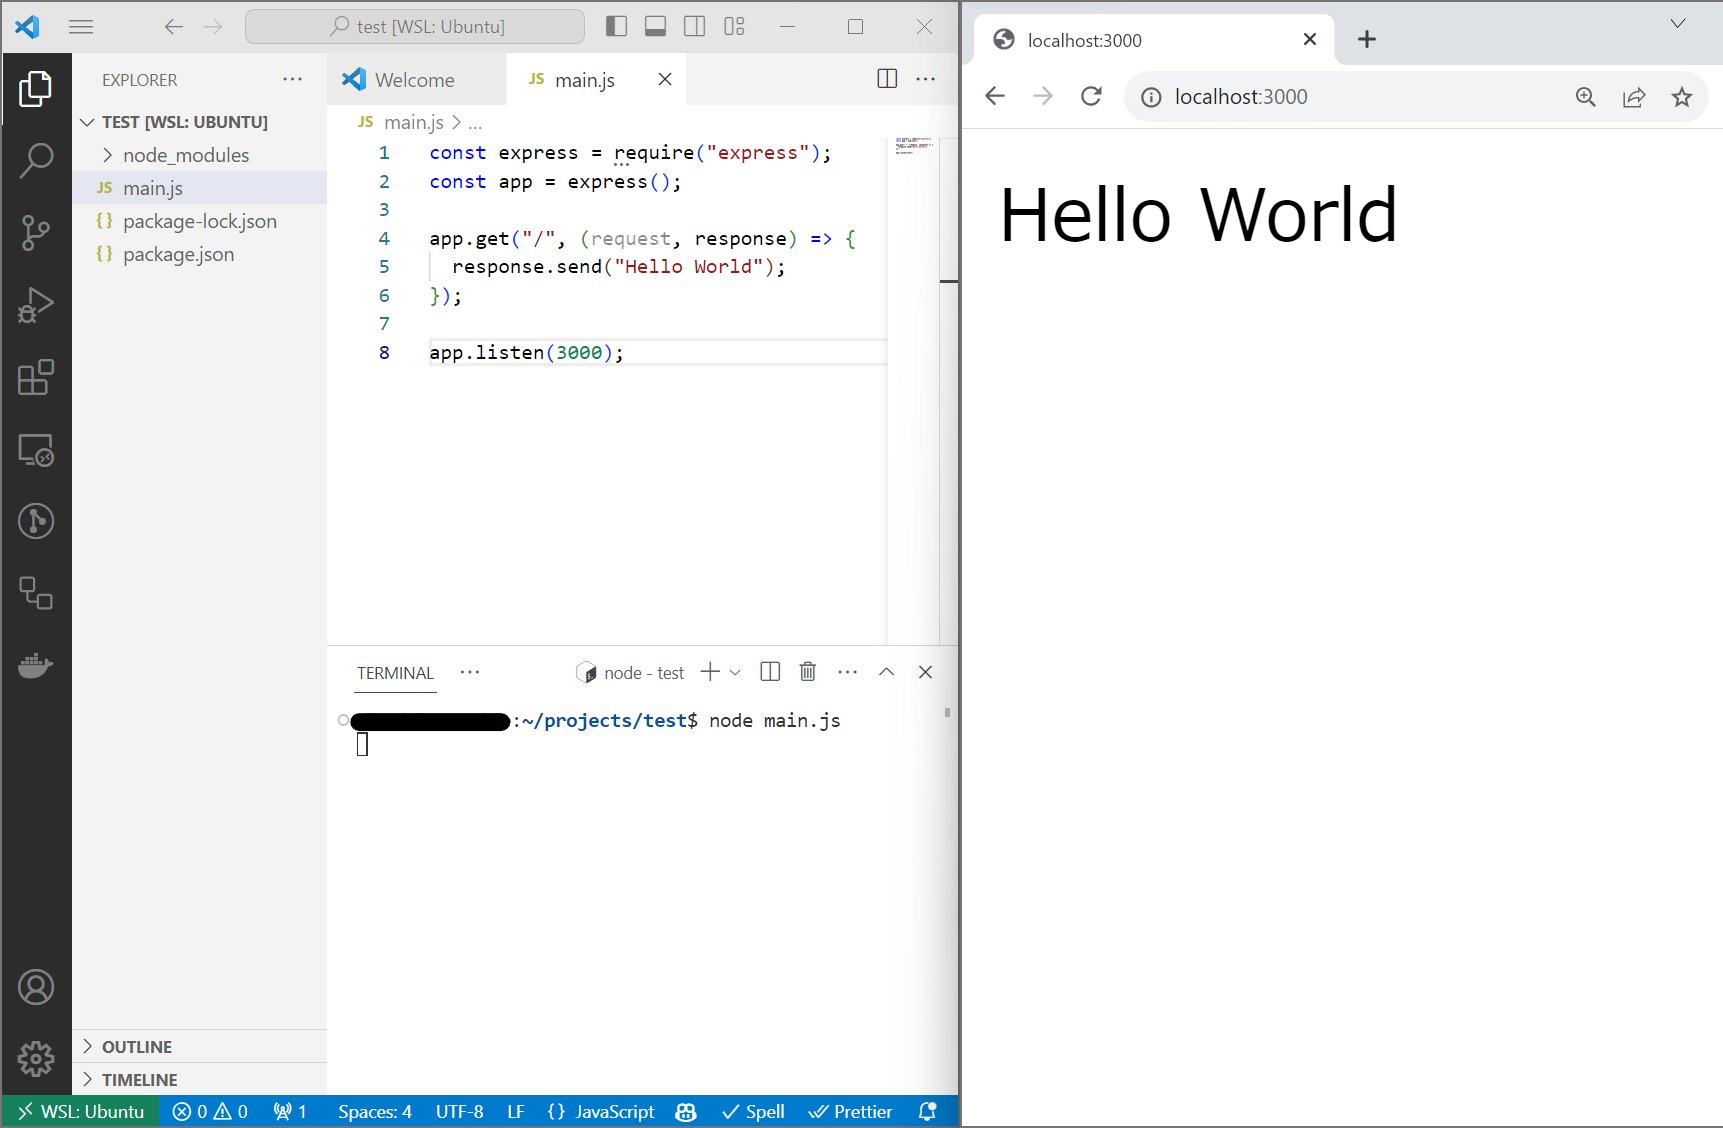Open the Extensions view
Screen dimensions: 1723x1128
point(36,378)
